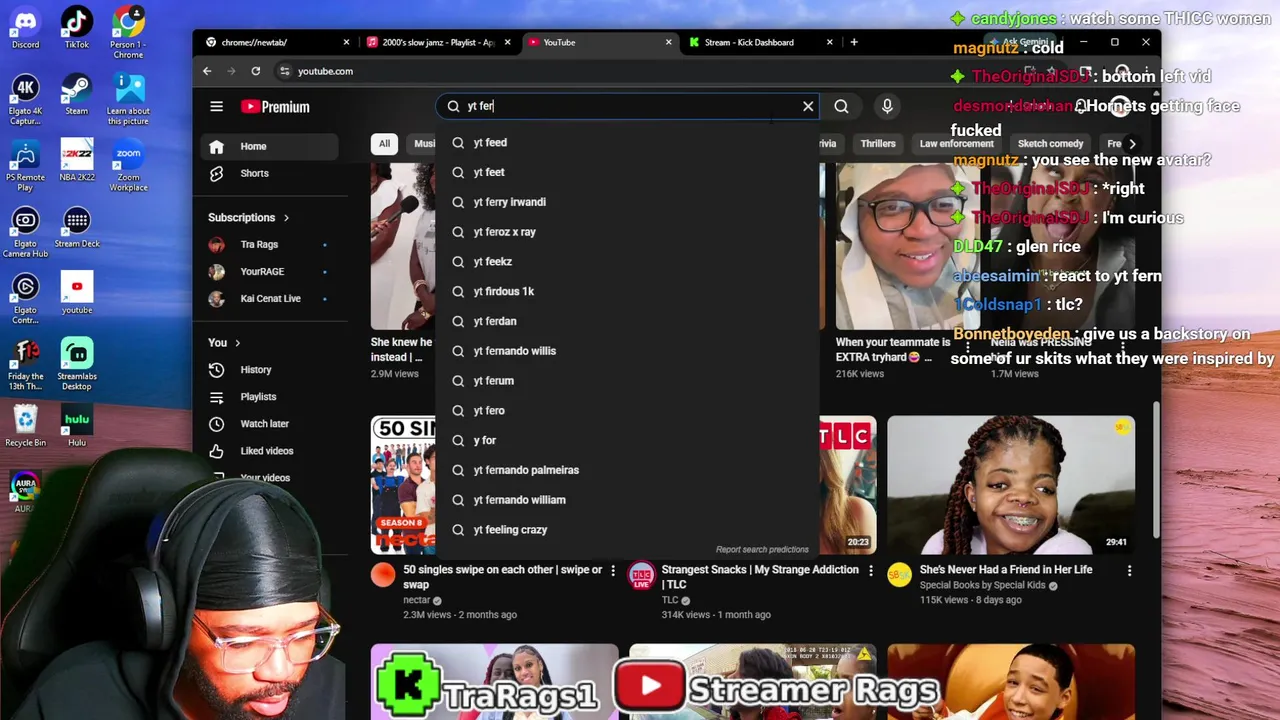Open the TLC channel avatar

641,574
